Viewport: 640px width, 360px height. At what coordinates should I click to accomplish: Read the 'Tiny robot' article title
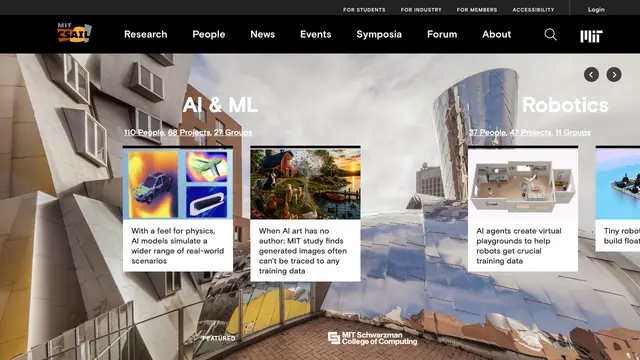coord(622,236)
